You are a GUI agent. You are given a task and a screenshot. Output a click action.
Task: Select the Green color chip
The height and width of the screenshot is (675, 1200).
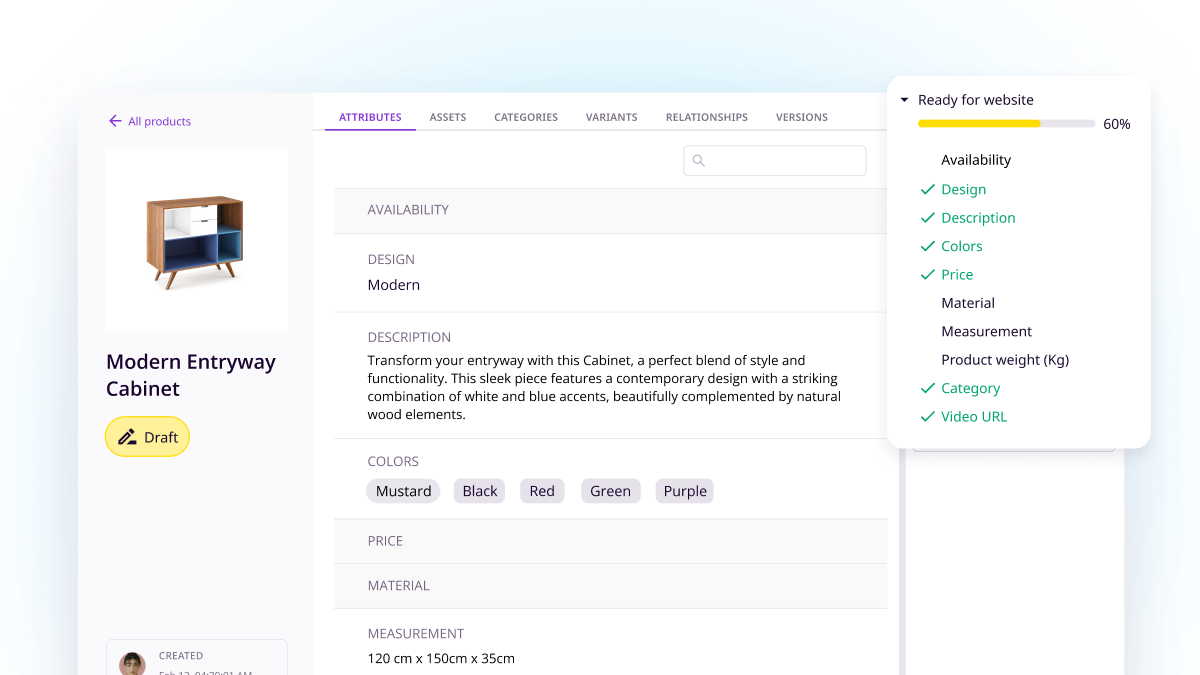[x=610, y=490]
